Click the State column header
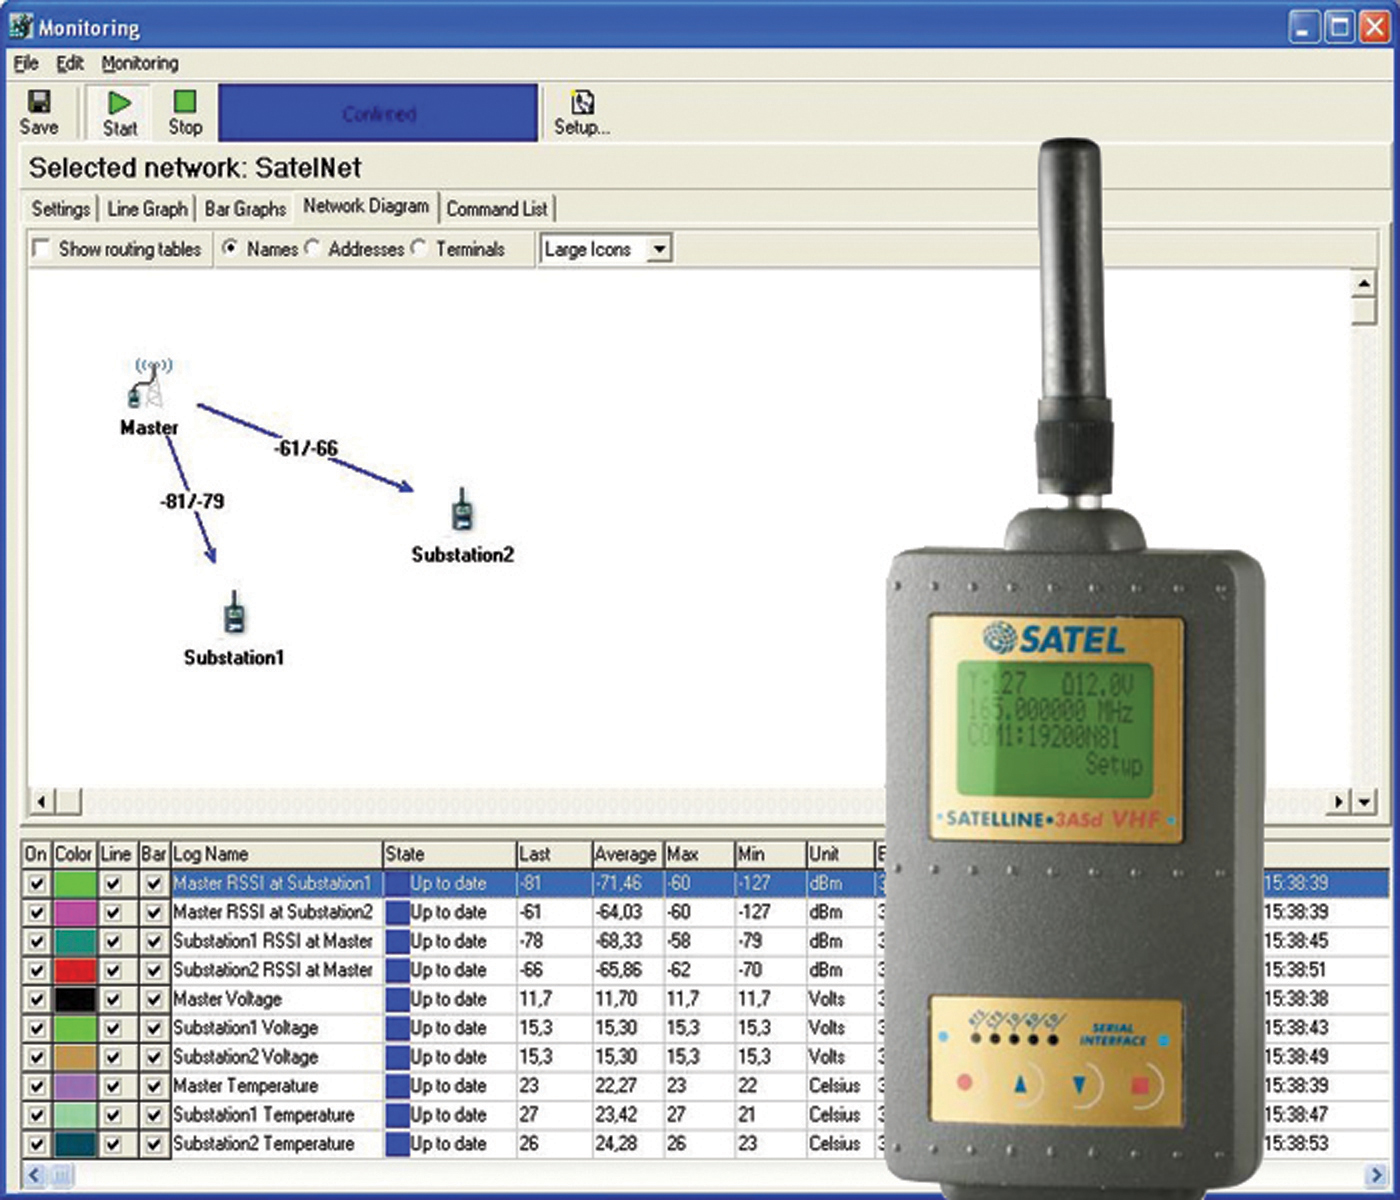 (448, 854)
